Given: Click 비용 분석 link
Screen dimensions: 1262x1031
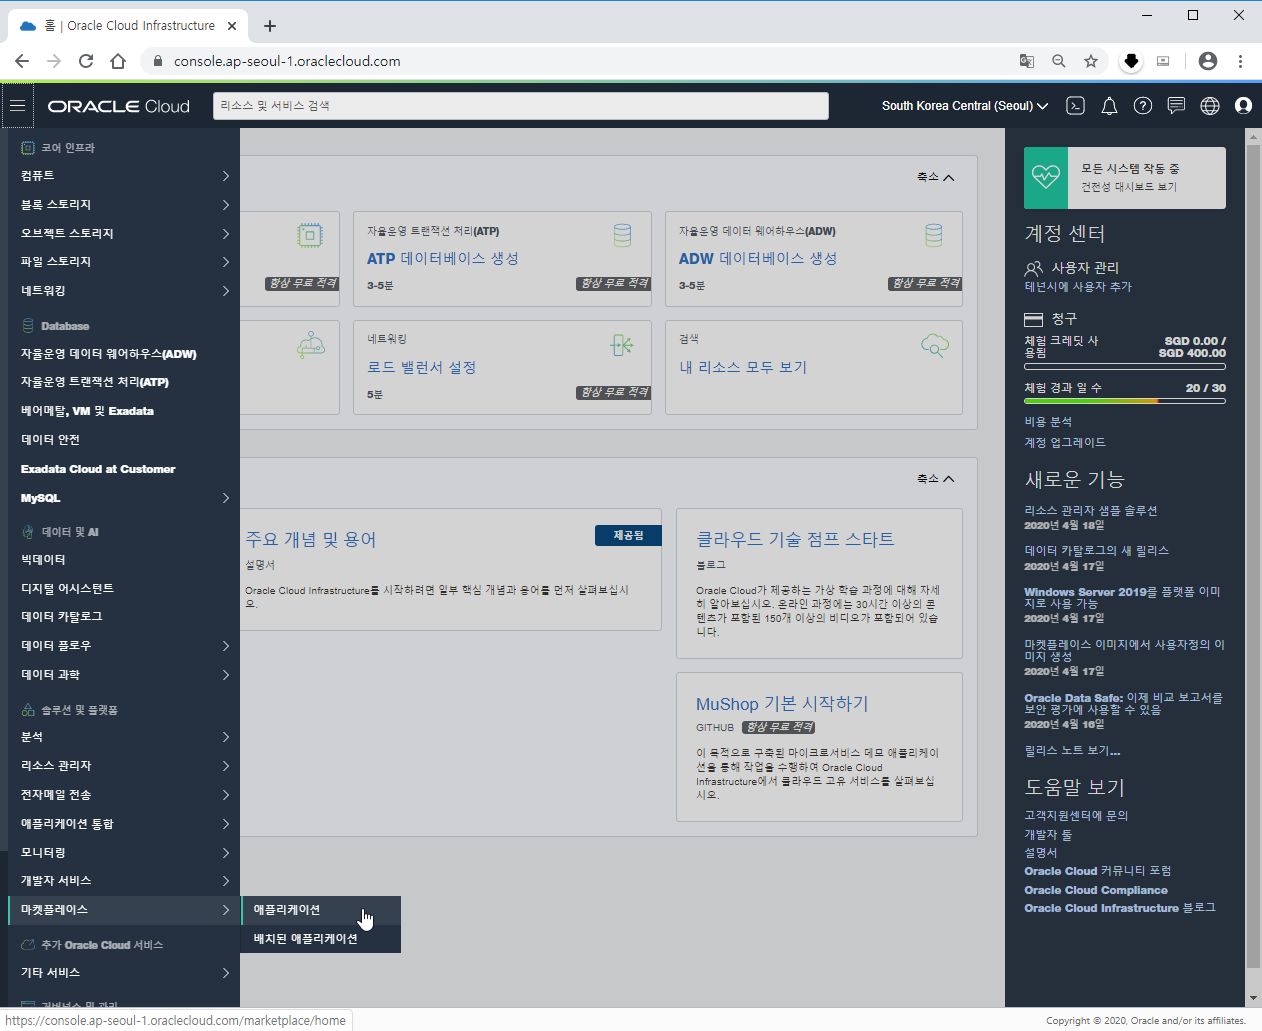Looking at the screenshot, I should (1048, 422).
